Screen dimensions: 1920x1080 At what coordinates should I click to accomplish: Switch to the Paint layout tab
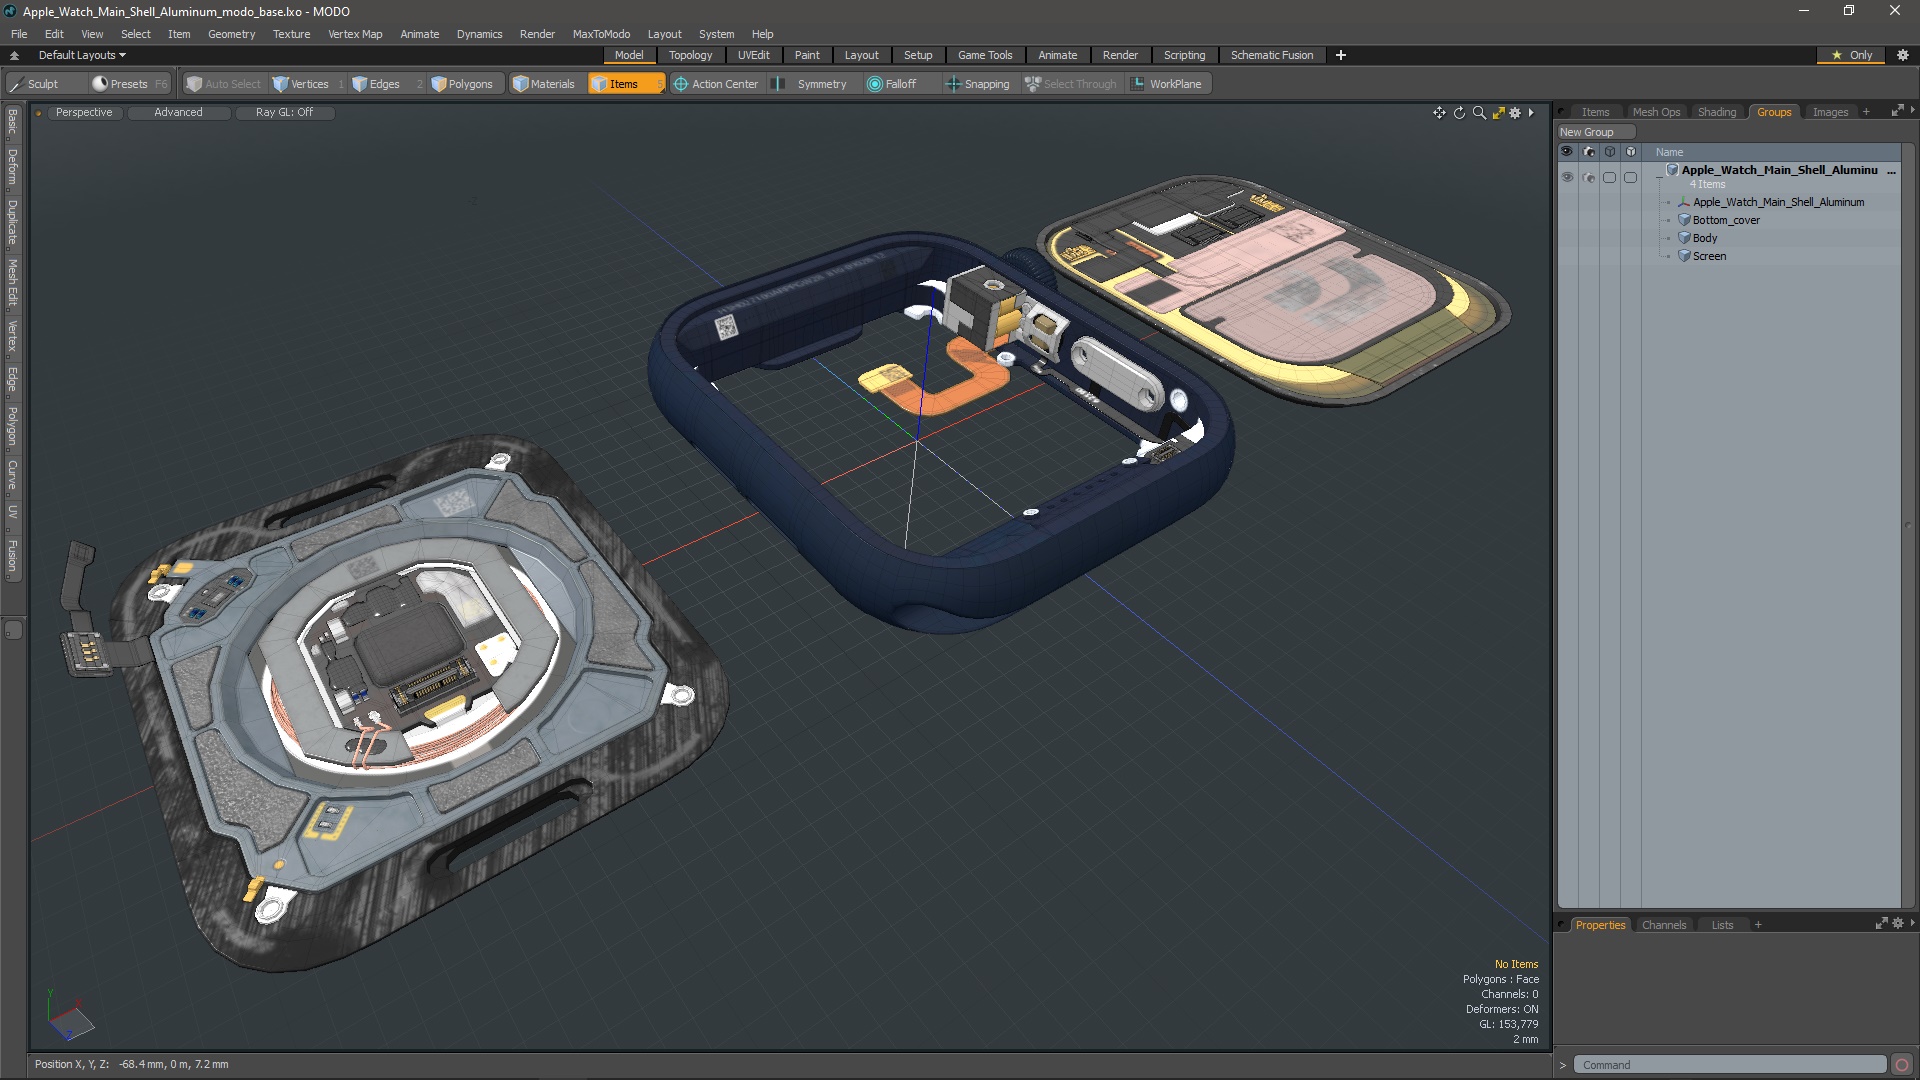click(807, 55)
